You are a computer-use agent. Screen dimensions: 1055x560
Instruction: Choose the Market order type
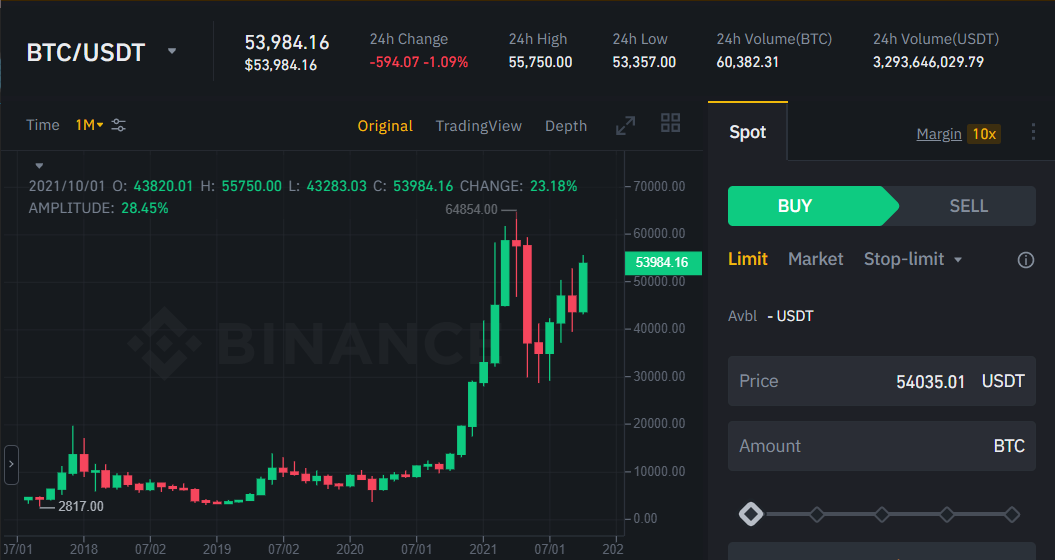click(815, 259)
